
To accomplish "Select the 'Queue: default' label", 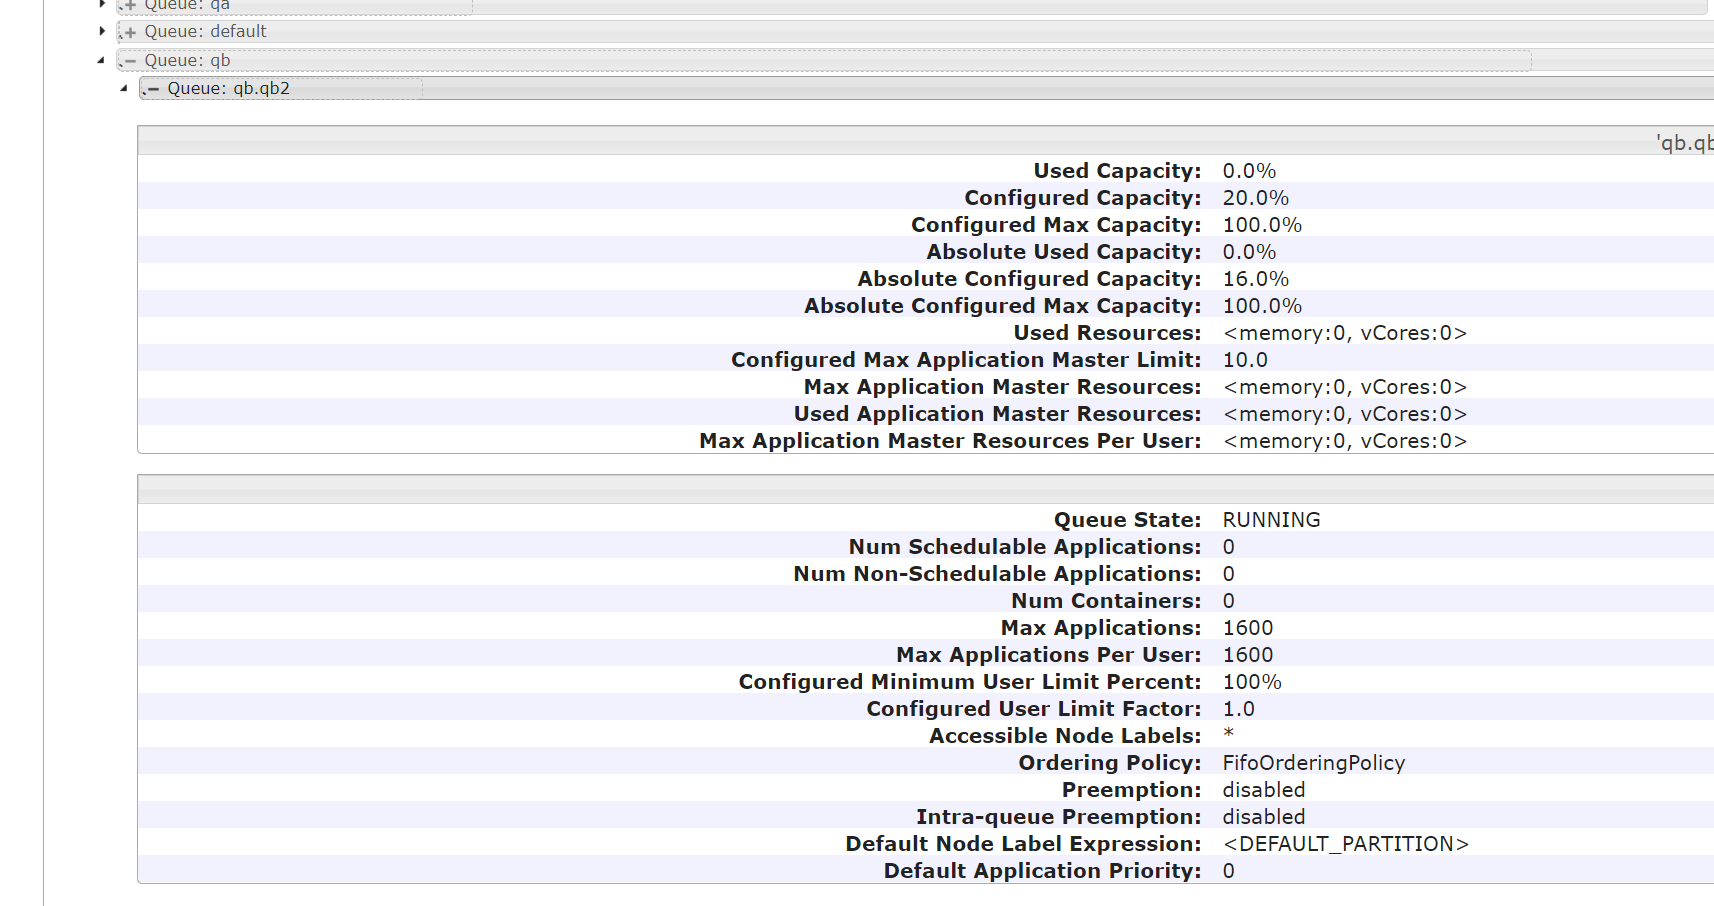I will tap(206, 31).
